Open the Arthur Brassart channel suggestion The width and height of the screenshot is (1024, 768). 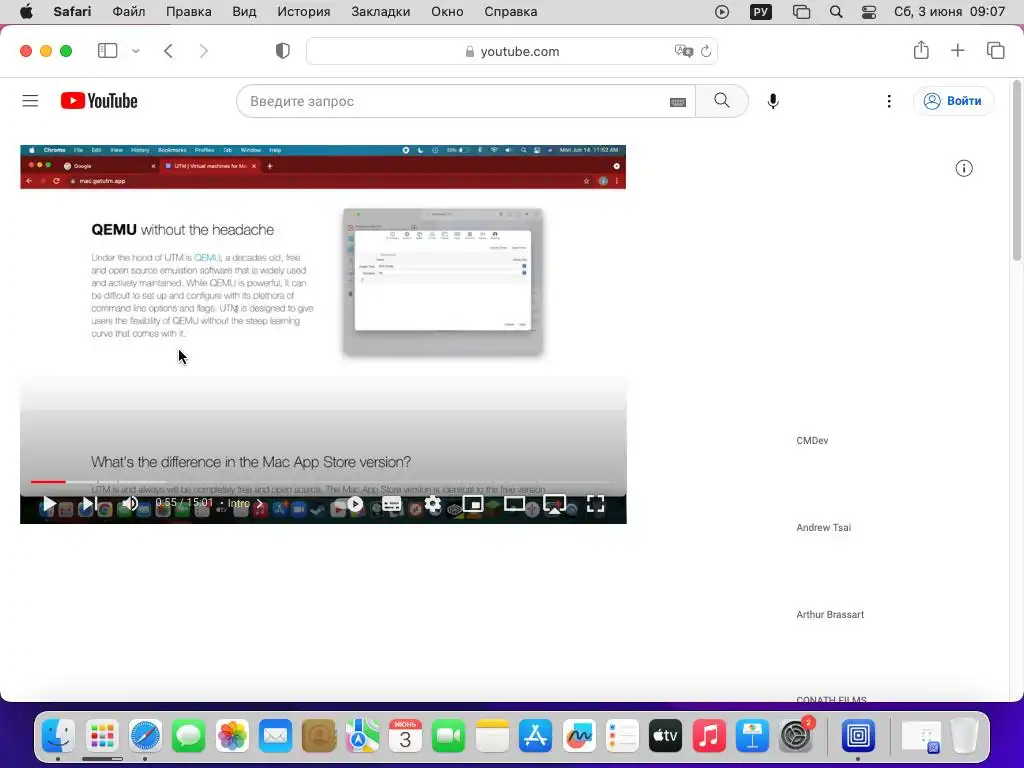pyautogui.click(x=830, y=614)
